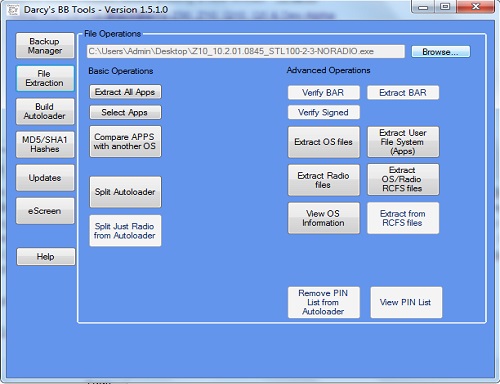This screenshot has height=384, width=500.
Task: Click the View PIN List button
Action: tap(406, 302)
